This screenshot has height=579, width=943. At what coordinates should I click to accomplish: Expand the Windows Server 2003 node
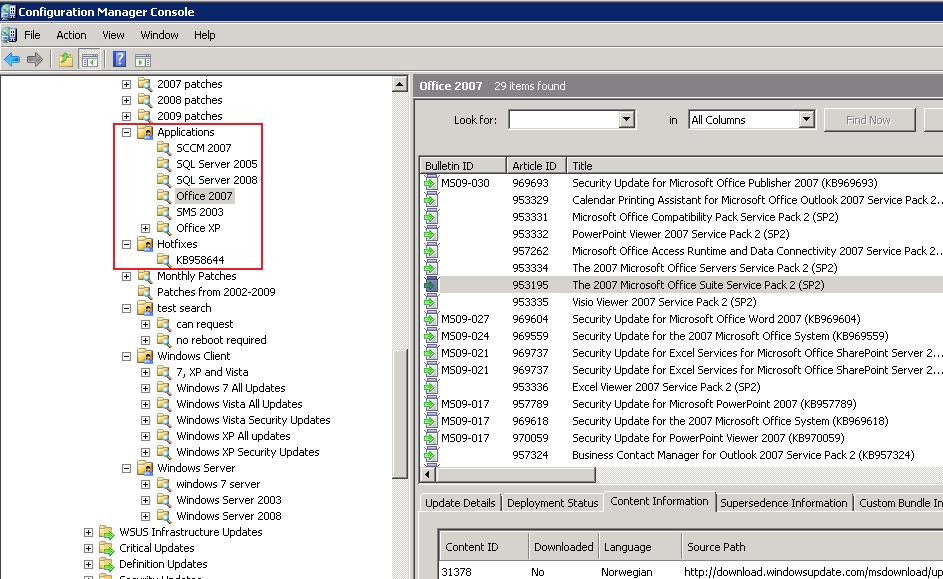(x=146, y=500)
